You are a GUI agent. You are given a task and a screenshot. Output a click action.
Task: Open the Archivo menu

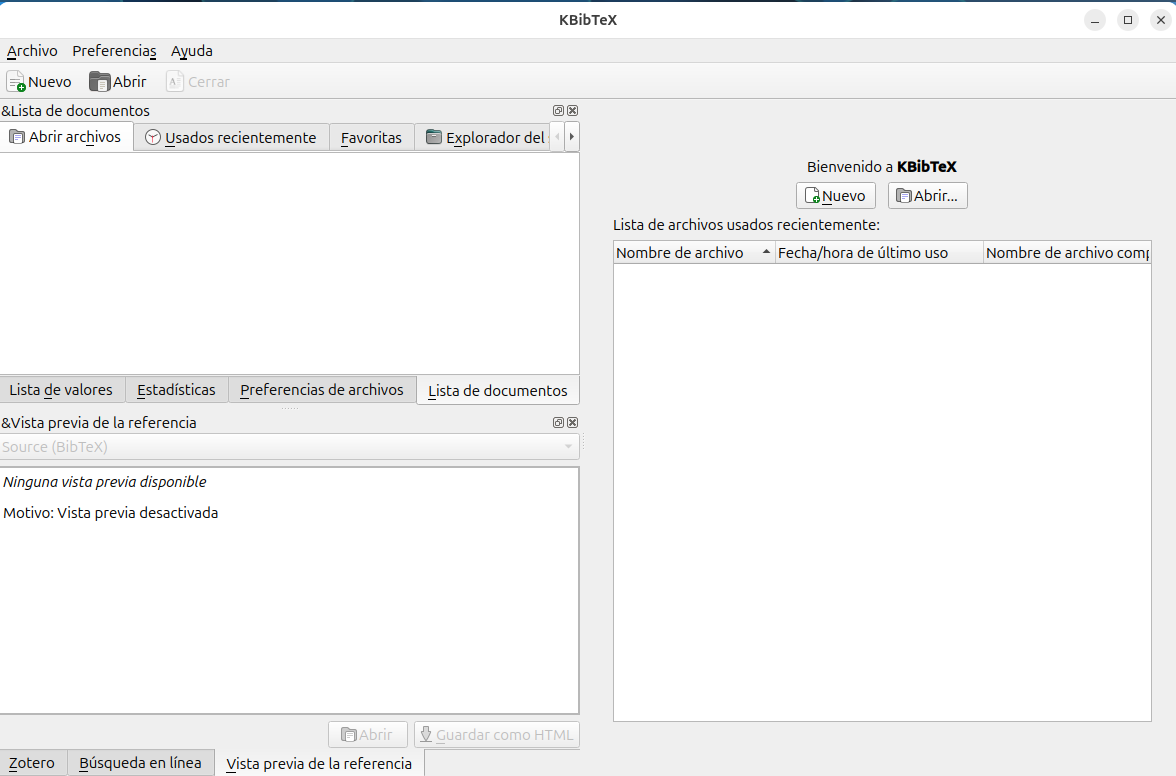(x=32, y=51)
